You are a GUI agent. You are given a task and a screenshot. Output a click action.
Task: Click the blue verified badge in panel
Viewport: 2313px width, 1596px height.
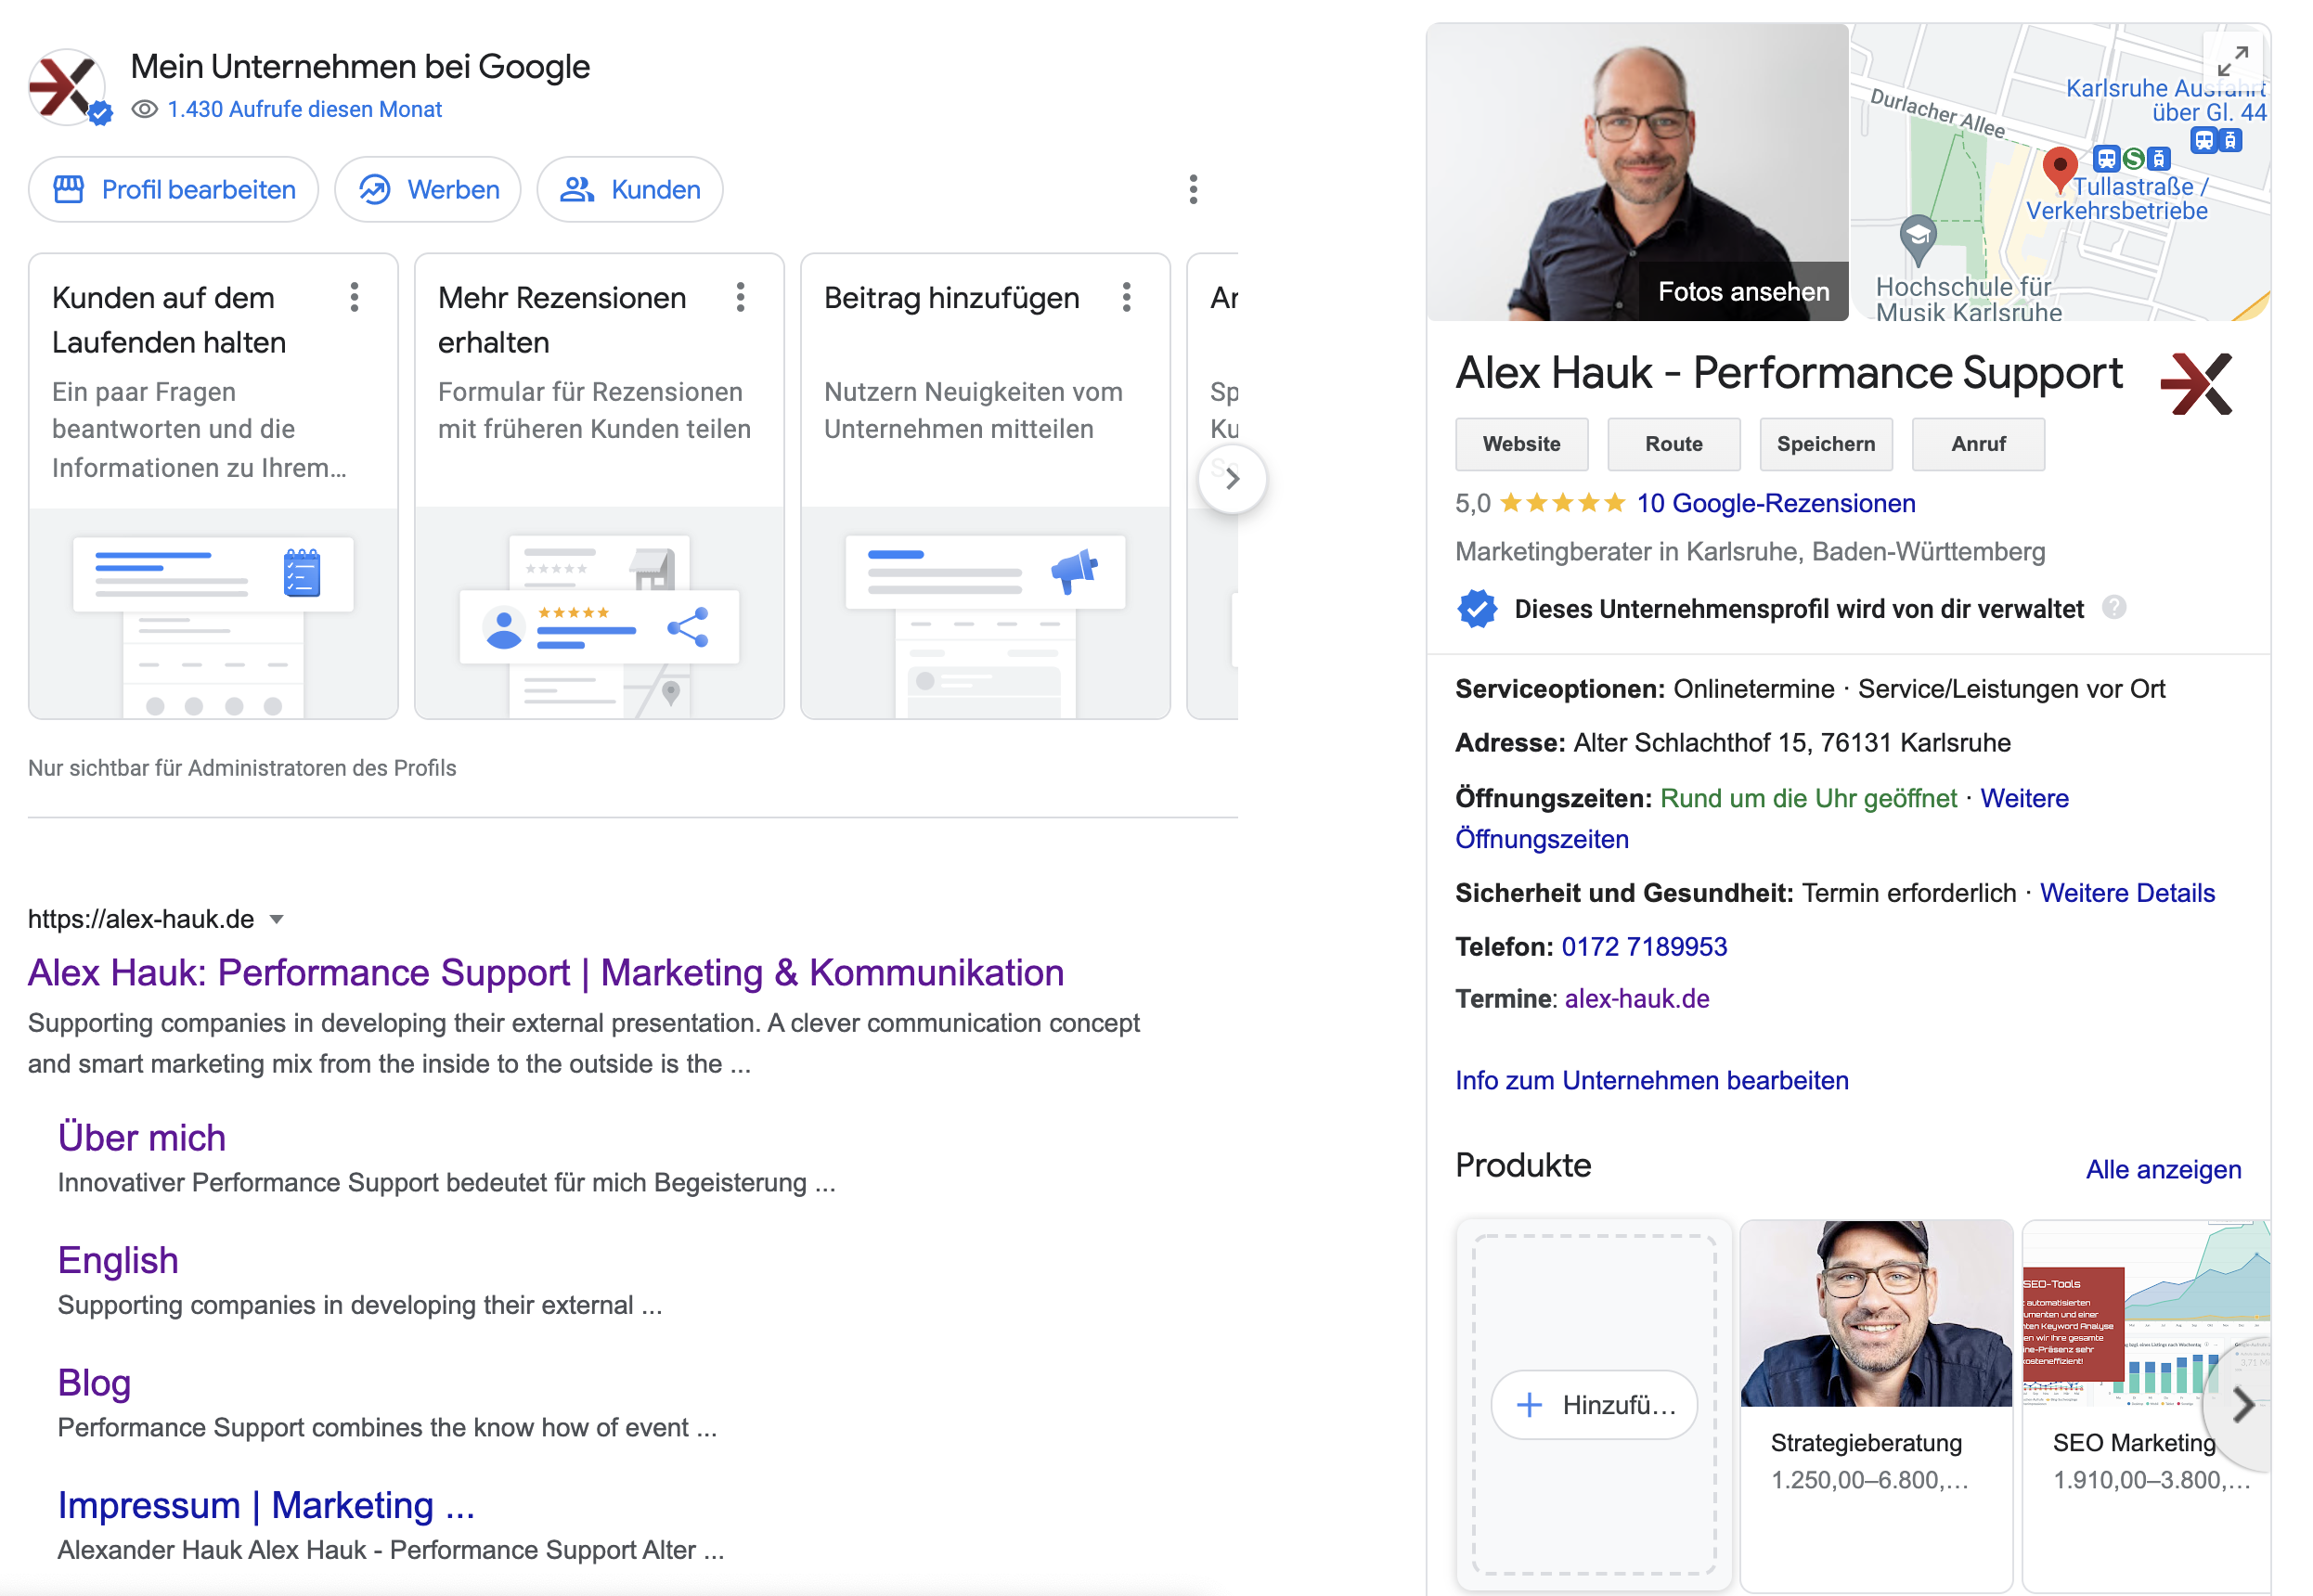[x=1477, y=608]
